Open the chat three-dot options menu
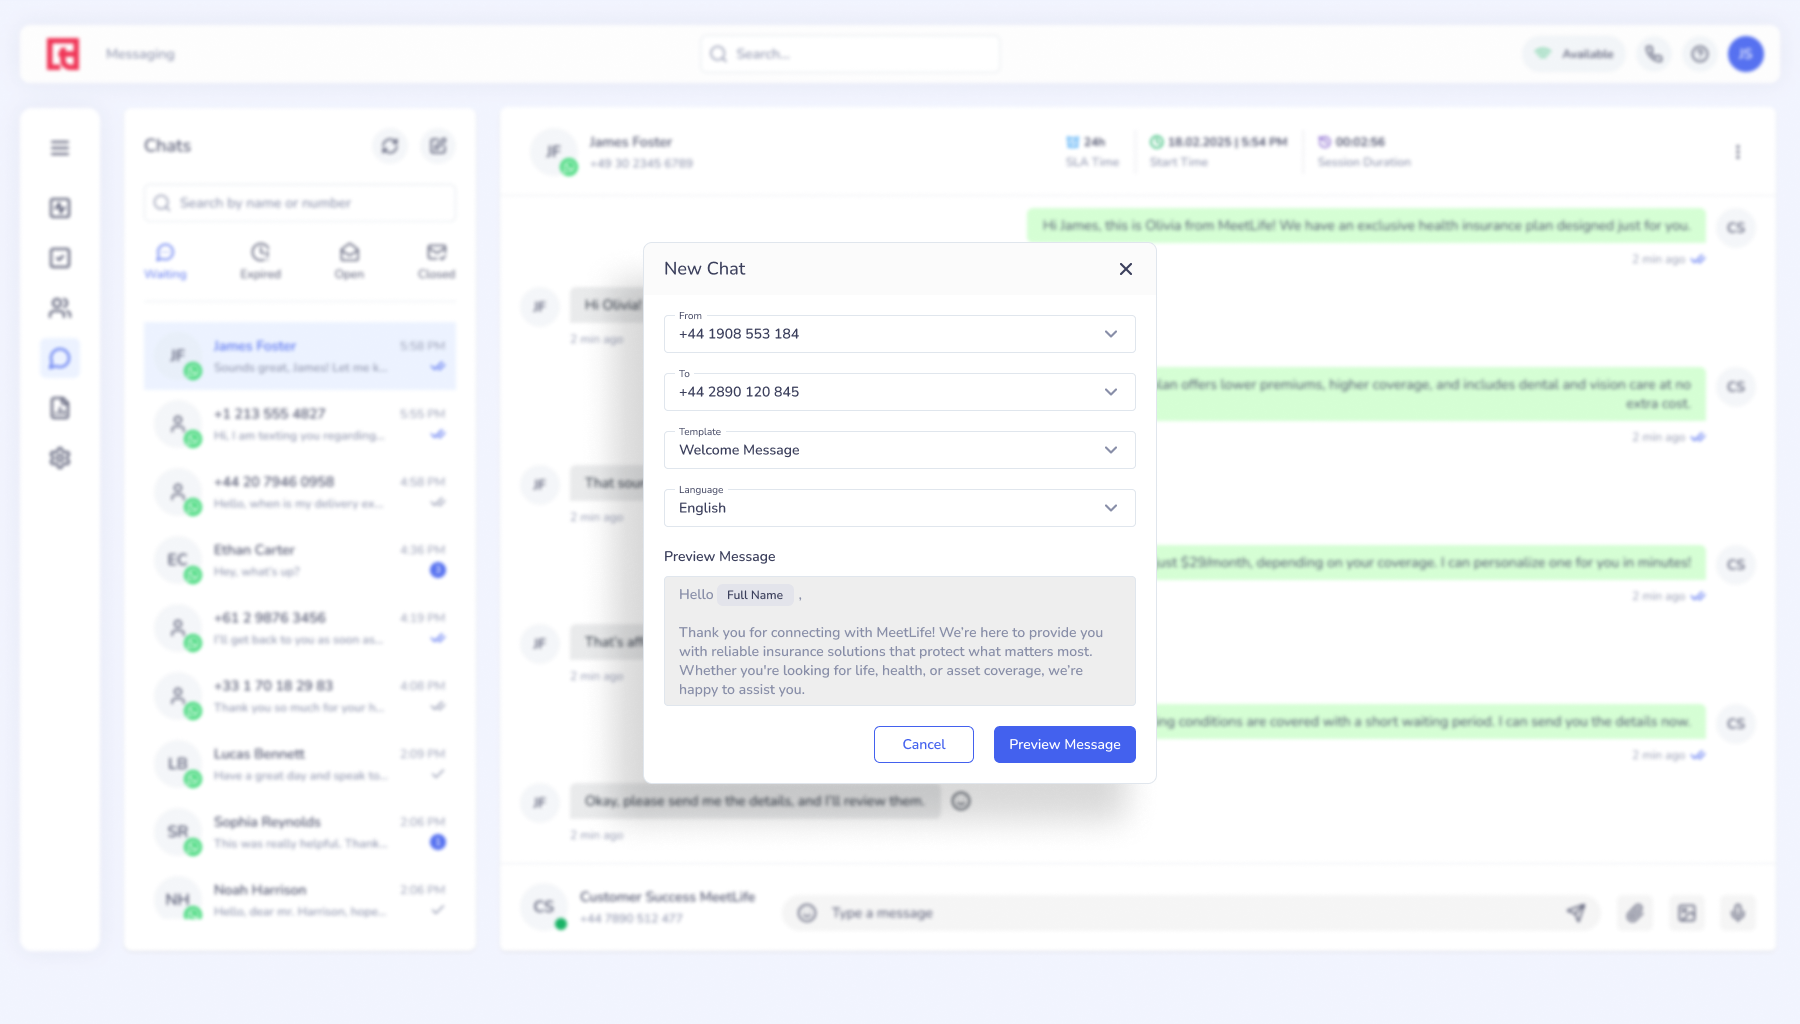Viewport: 1800px width, 1024px height. [x=1737, y=152]
